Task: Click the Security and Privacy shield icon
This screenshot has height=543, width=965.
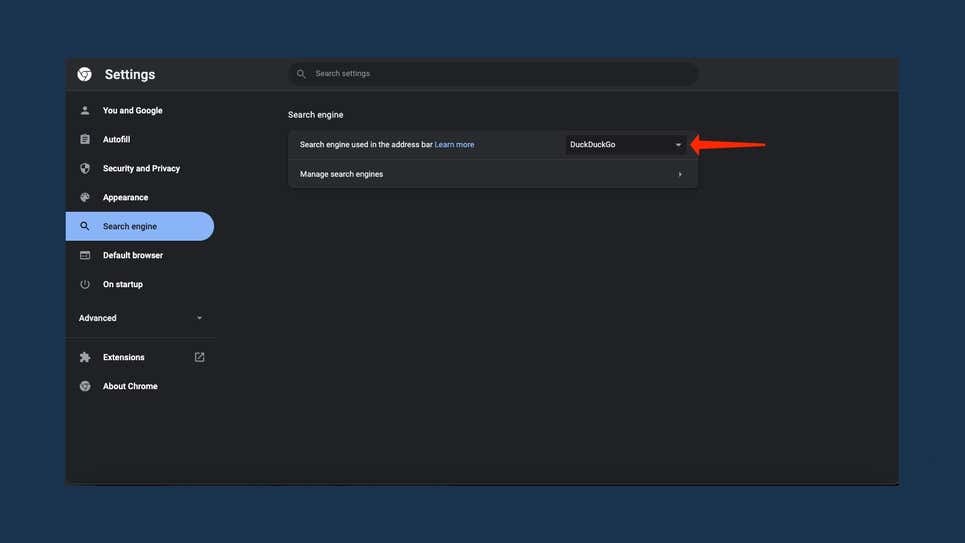Action: (85, 169)
